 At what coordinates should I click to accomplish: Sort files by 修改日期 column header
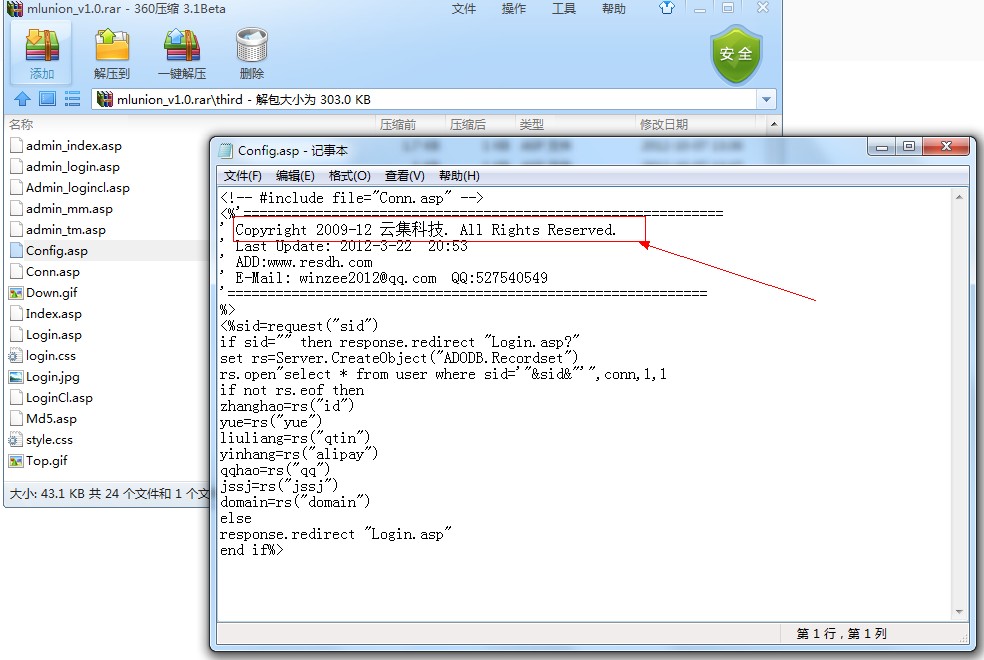[x=664, y=125]
